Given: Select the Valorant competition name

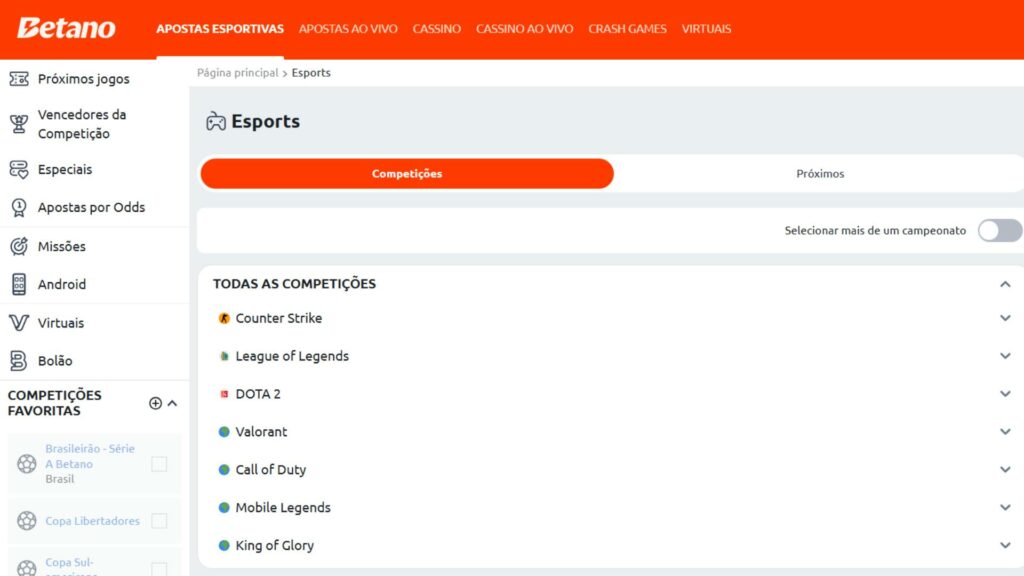Looking at the screenshot, I should [x=261, y=432].
